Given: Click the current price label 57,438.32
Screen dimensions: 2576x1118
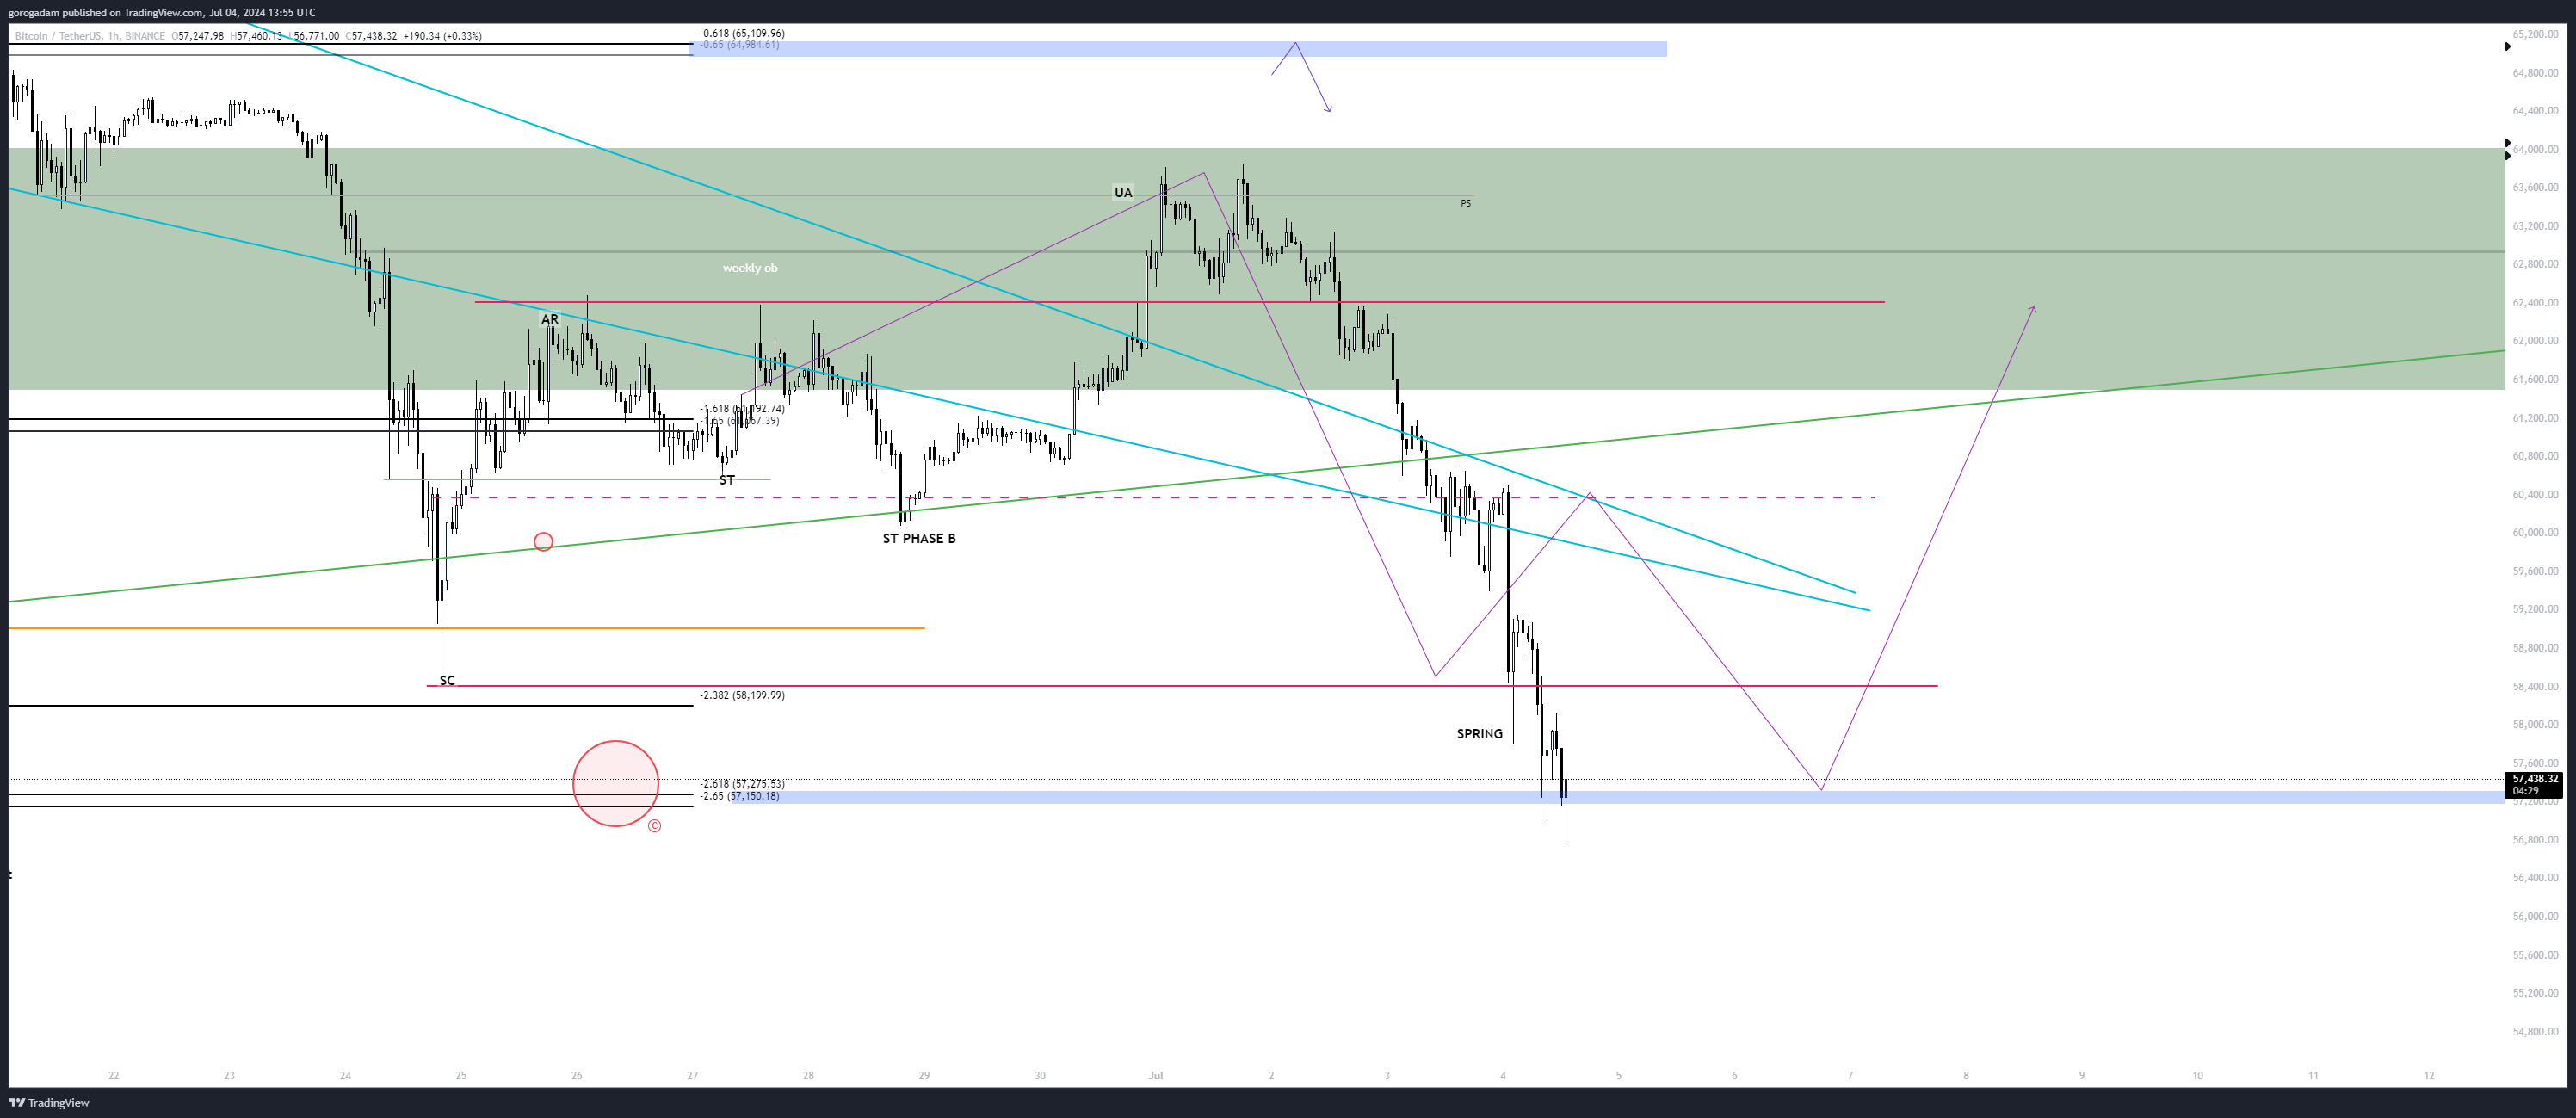Looking at the screenshot, I should [x=2535, y=779].
